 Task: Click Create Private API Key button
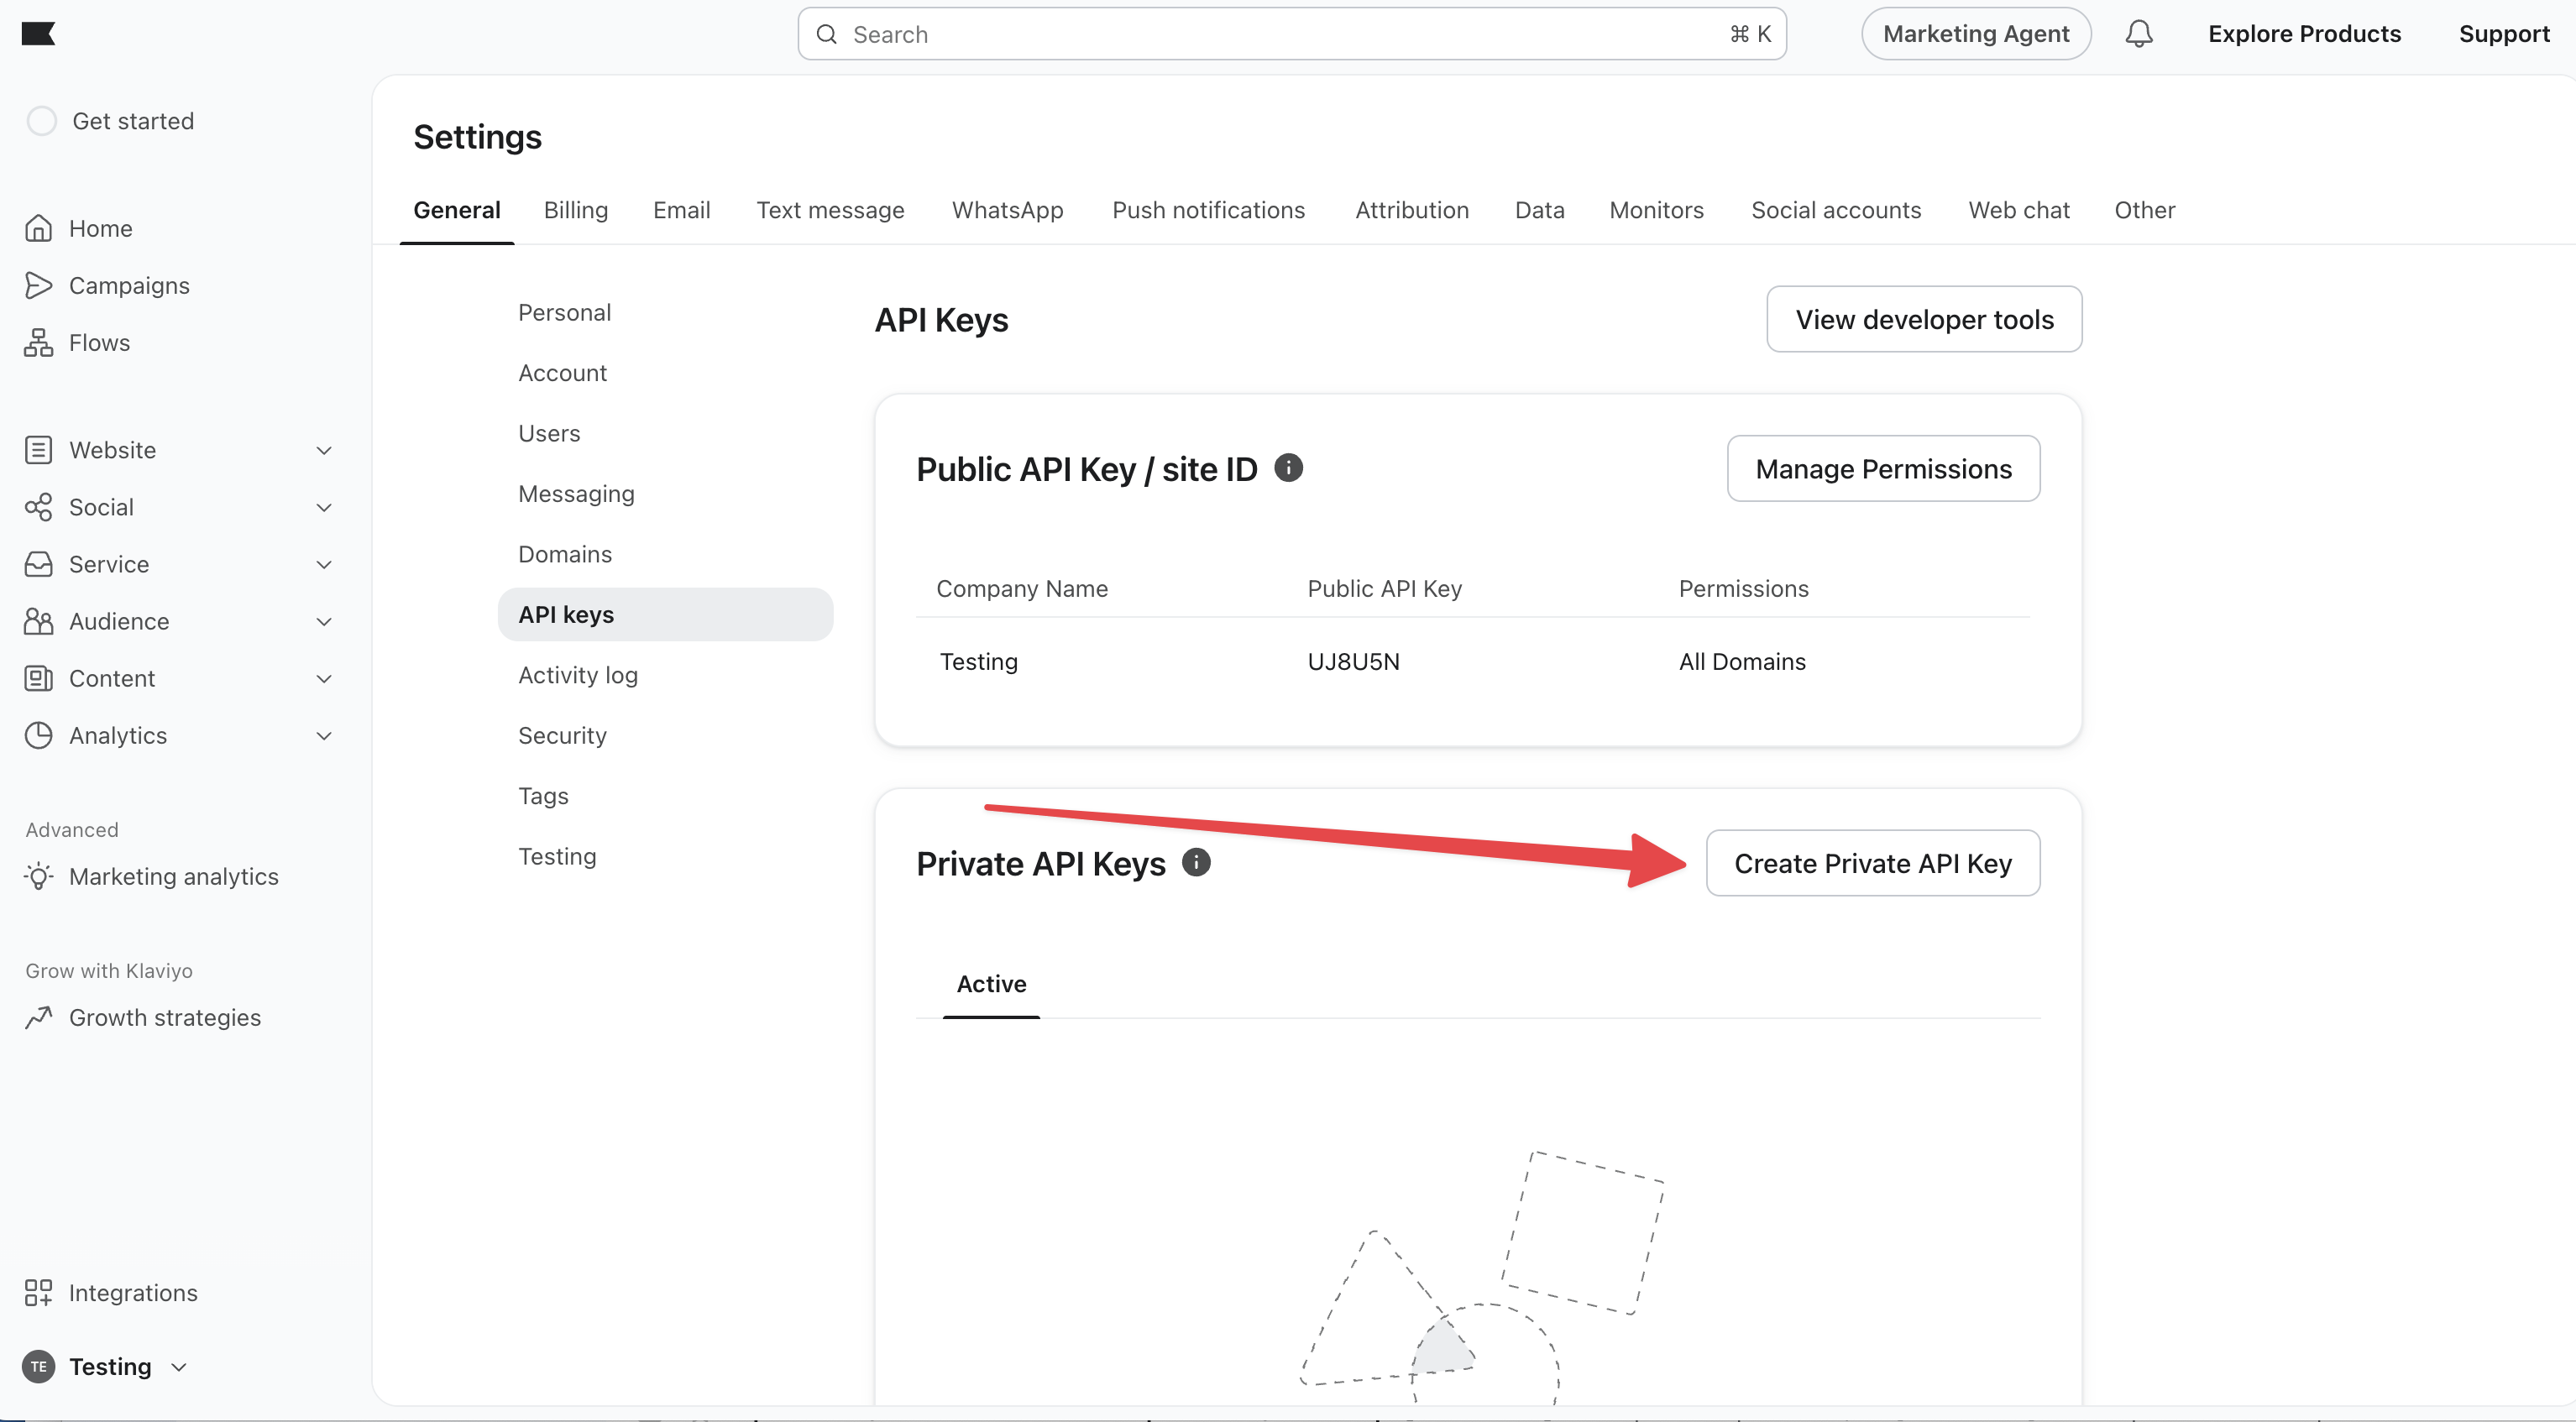[1872, 862]
